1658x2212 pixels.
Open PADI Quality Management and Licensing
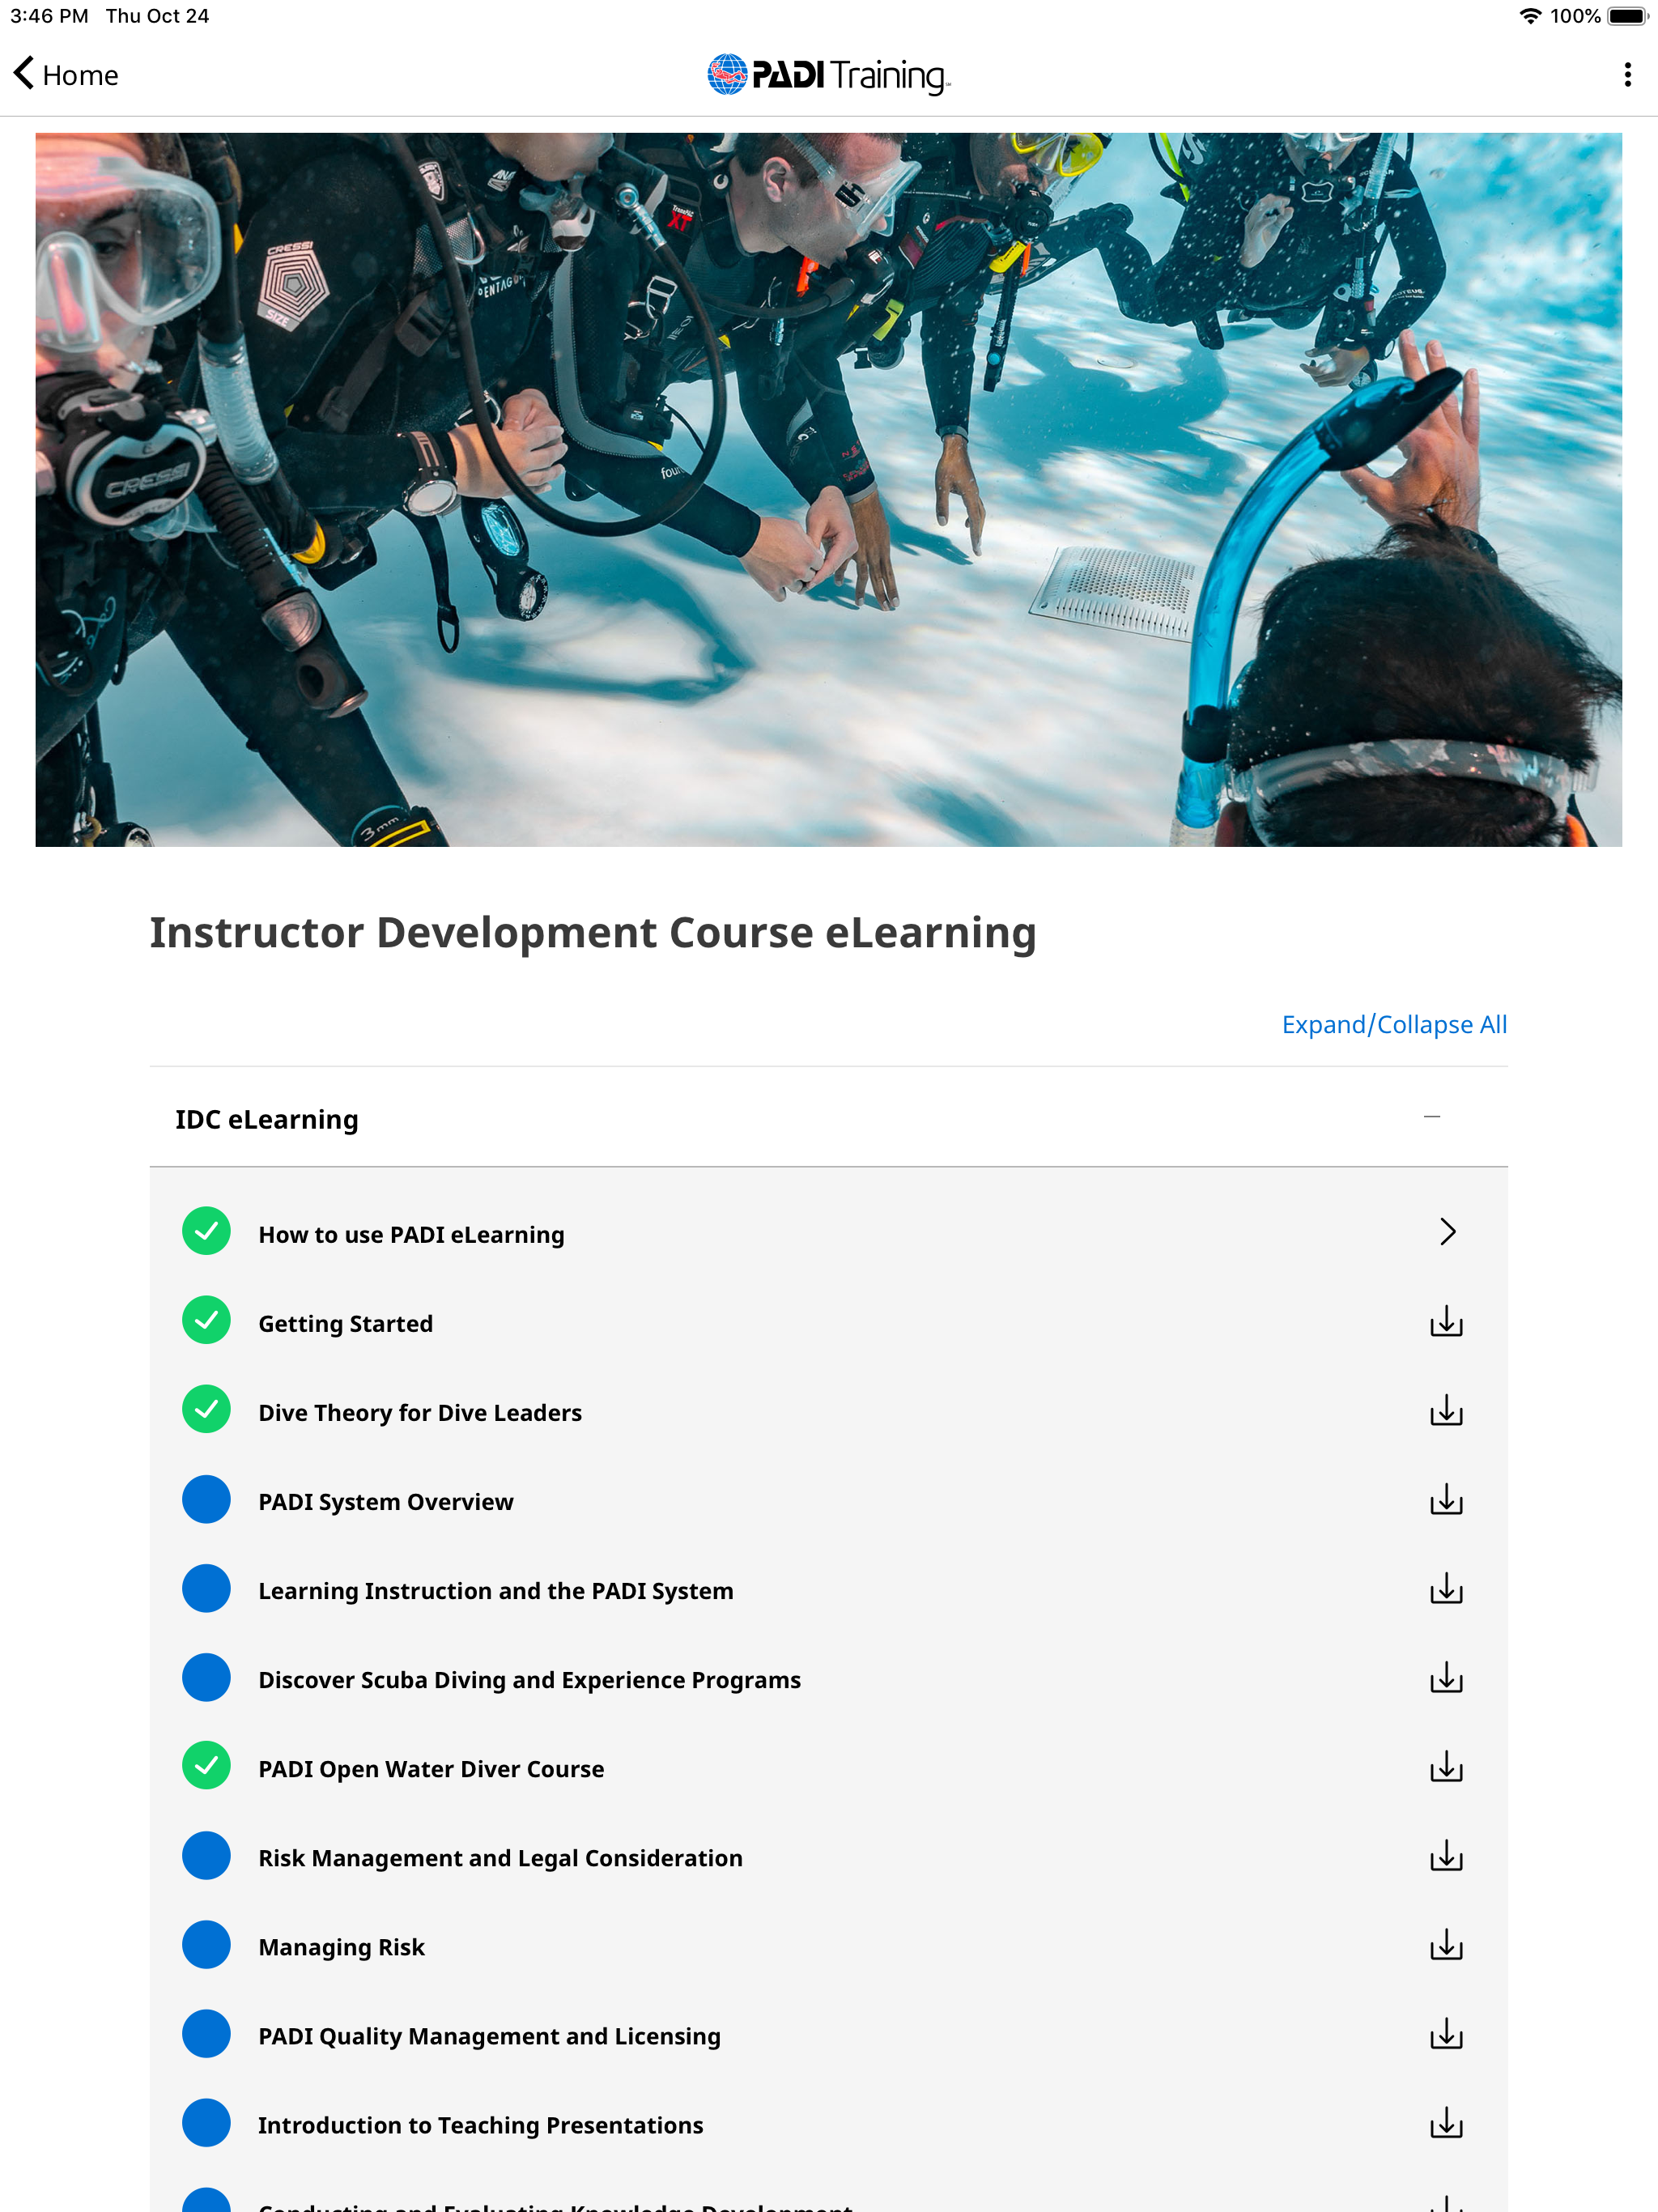(489, 2036)
